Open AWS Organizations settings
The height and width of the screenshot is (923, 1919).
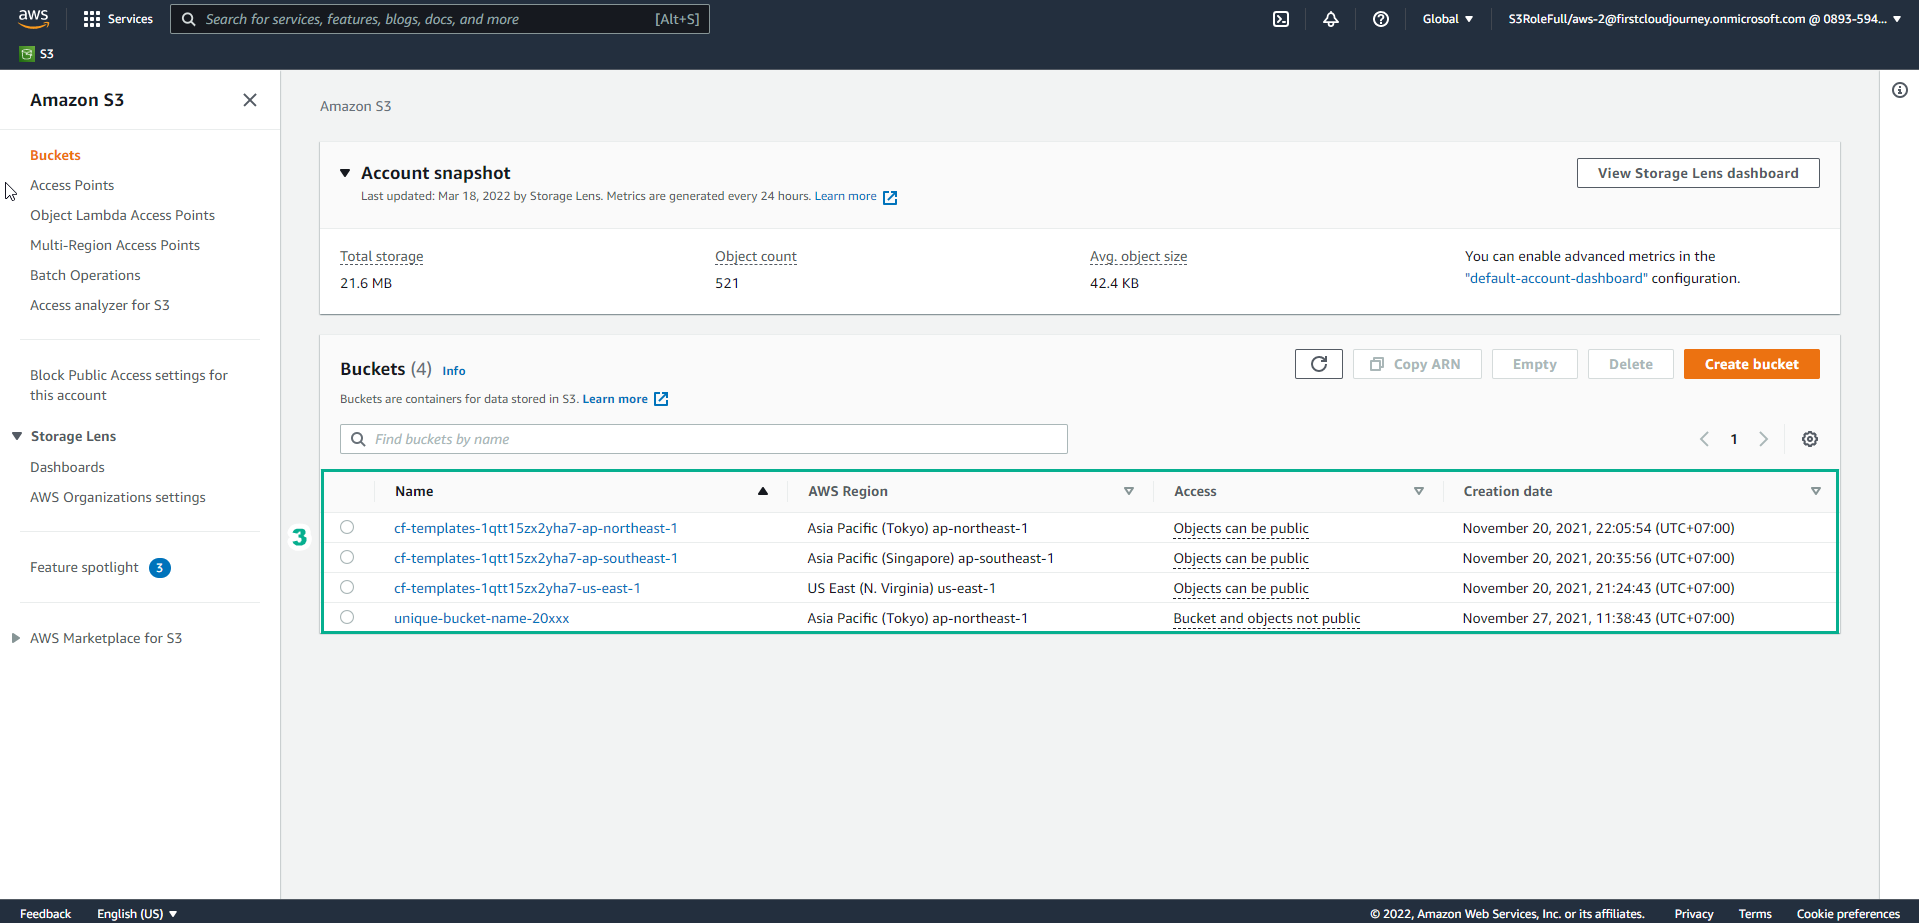(118, 497)
